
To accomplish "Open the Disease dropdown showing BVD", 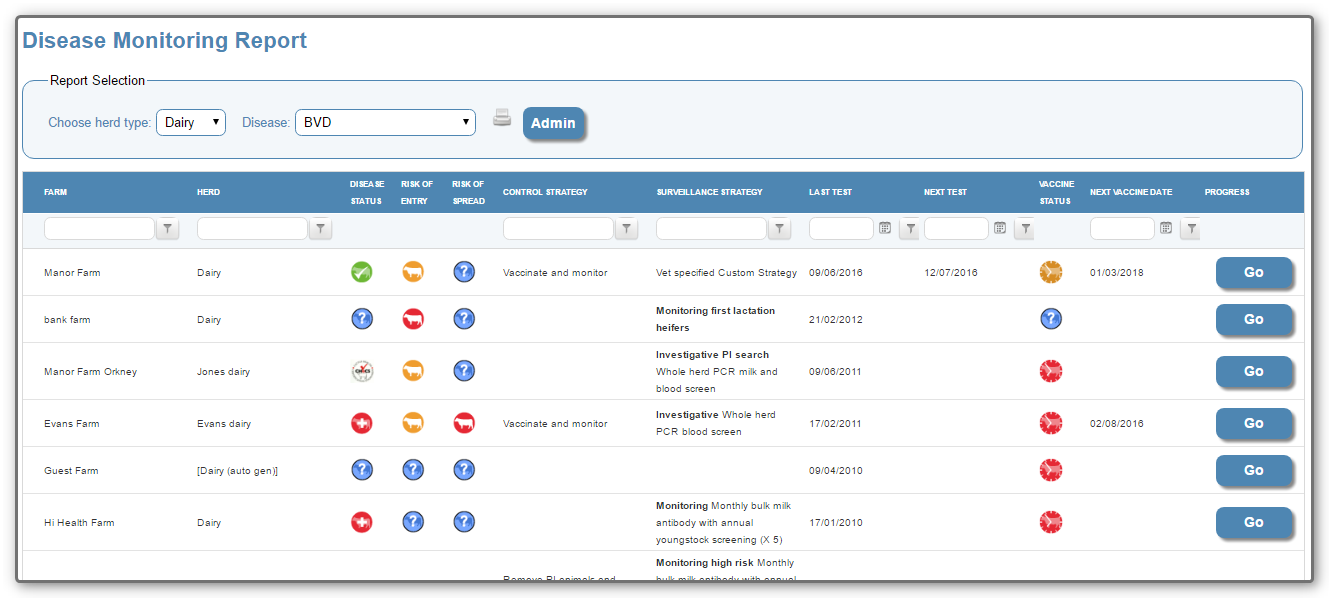I will [385, 122].
